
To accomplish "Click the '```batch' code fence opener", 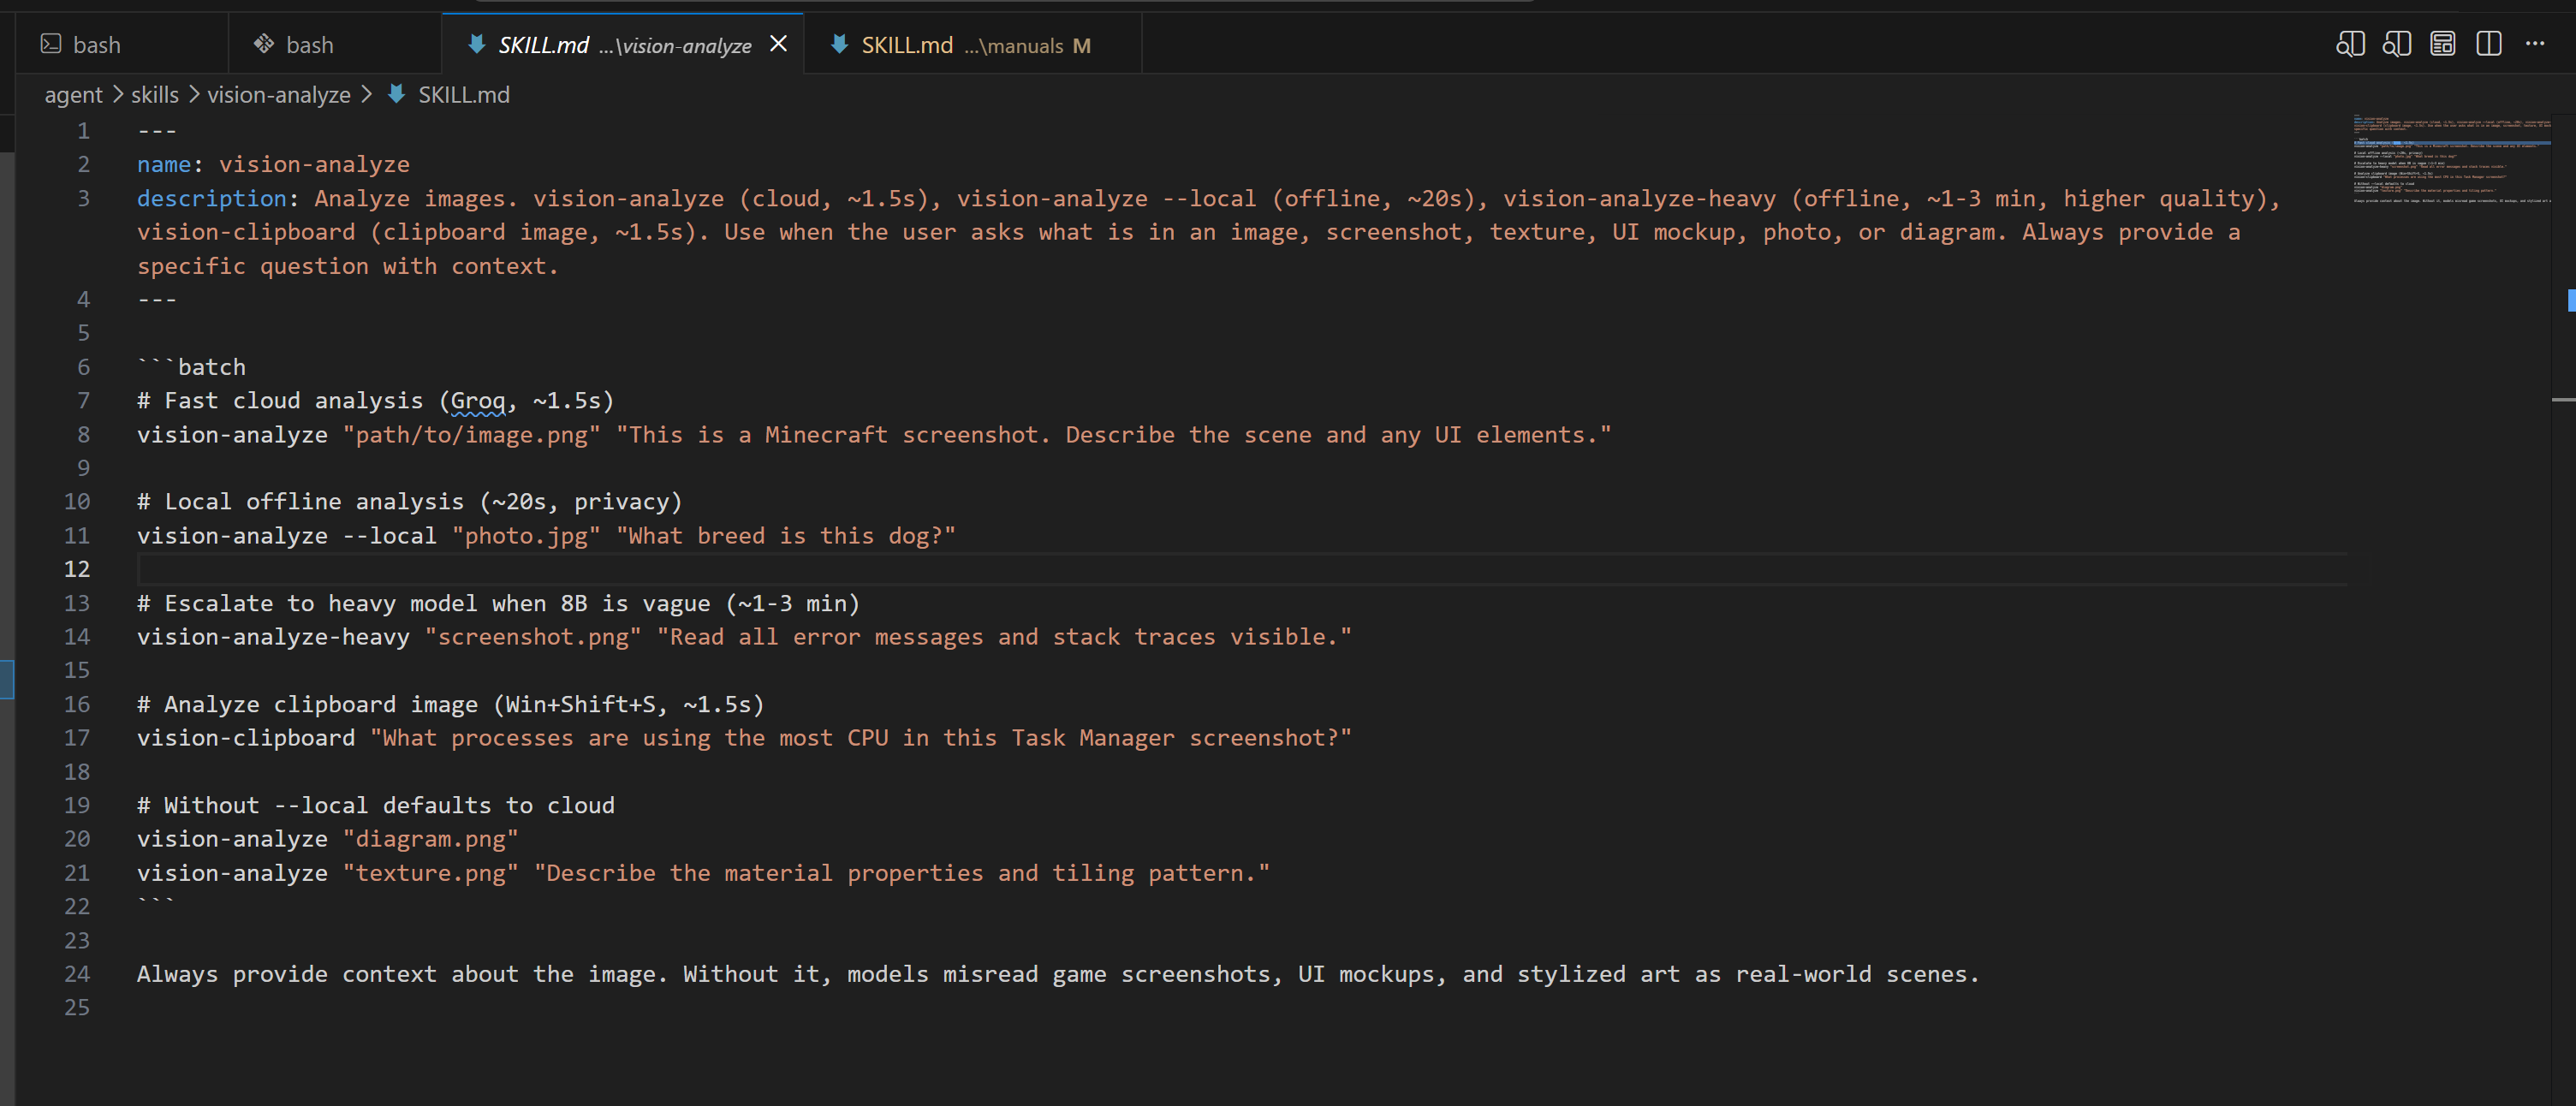I will coord(191,367).
